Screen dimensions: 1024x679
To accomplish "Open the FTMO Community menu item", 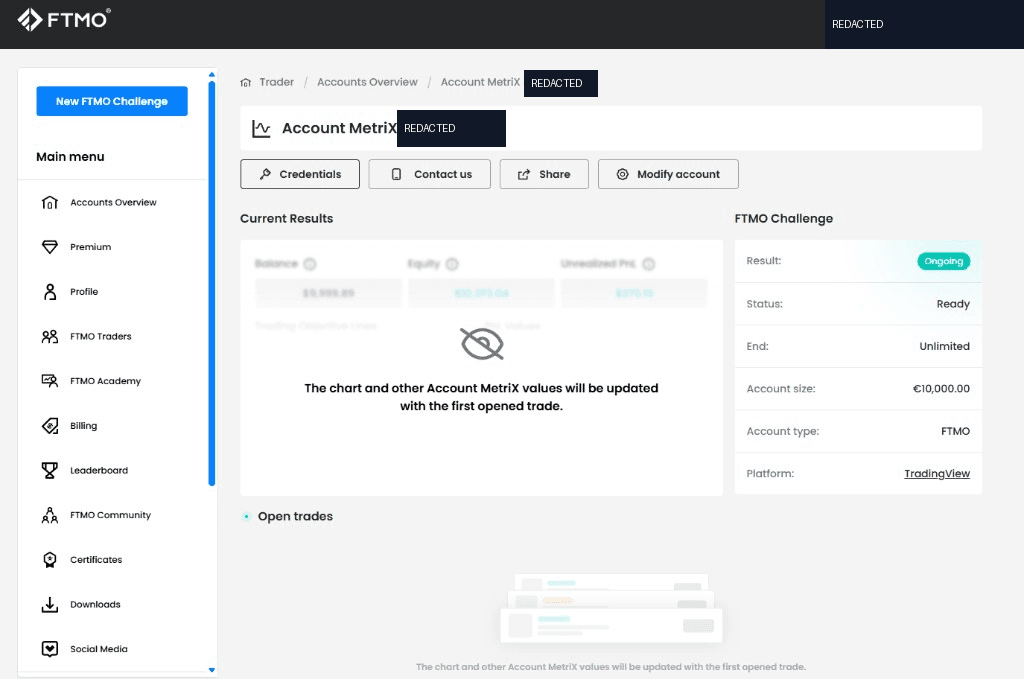I will [110, 515].
